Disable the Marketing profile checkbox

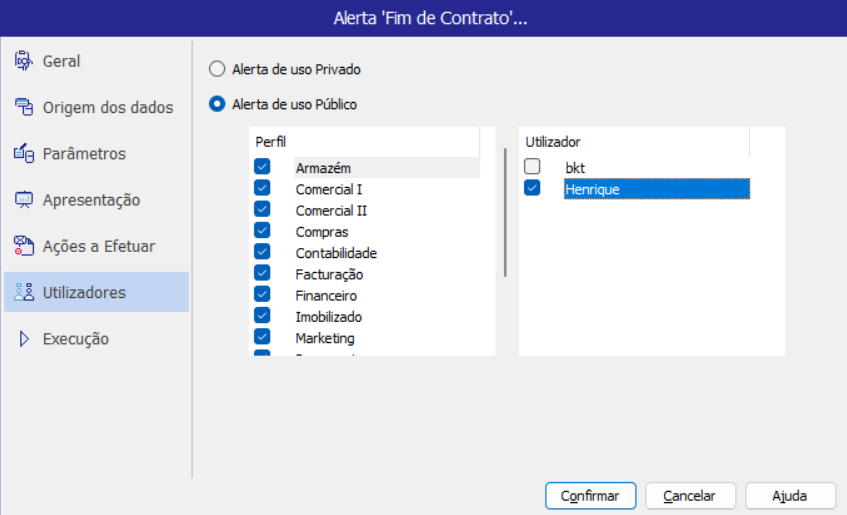pyautogui.click(x=263, y=337)
